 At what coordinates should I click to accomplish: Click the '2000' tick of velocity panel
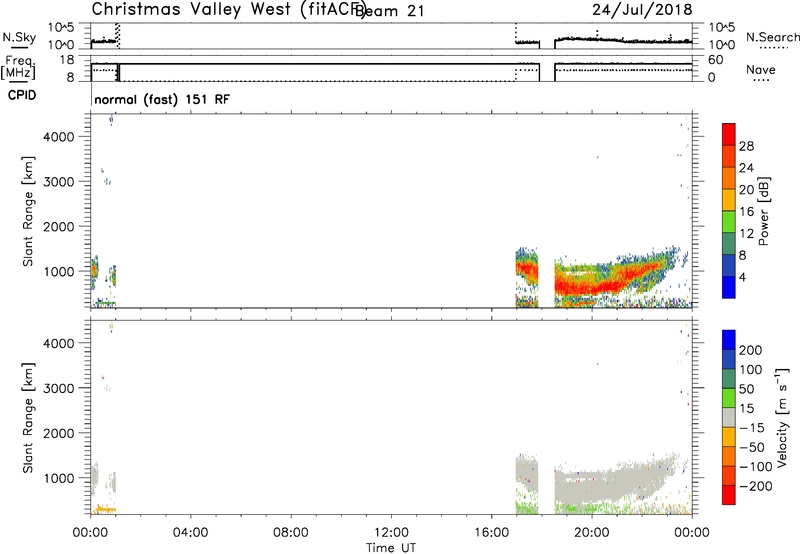pyautogui.click(x=59, y=433)
